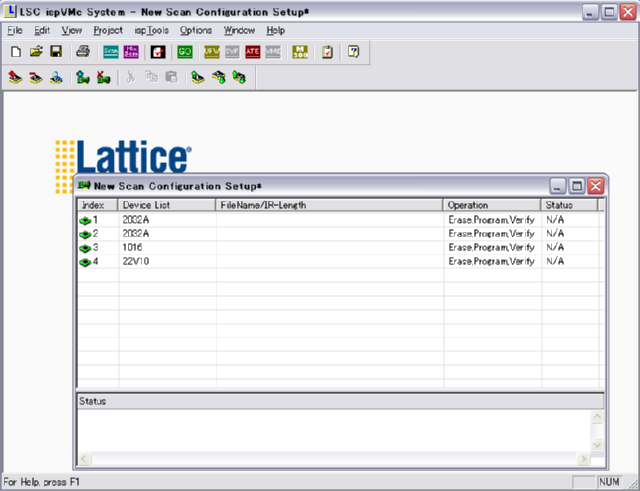Minimize the New Scan Configuration Setup child window
The image size is (640, 491).
[558, 186]
